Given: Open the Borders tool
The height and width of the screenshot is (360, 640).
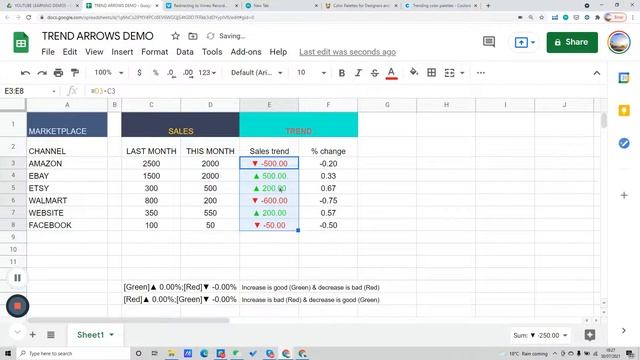Looking at the screenshot, I should point(431,73).
